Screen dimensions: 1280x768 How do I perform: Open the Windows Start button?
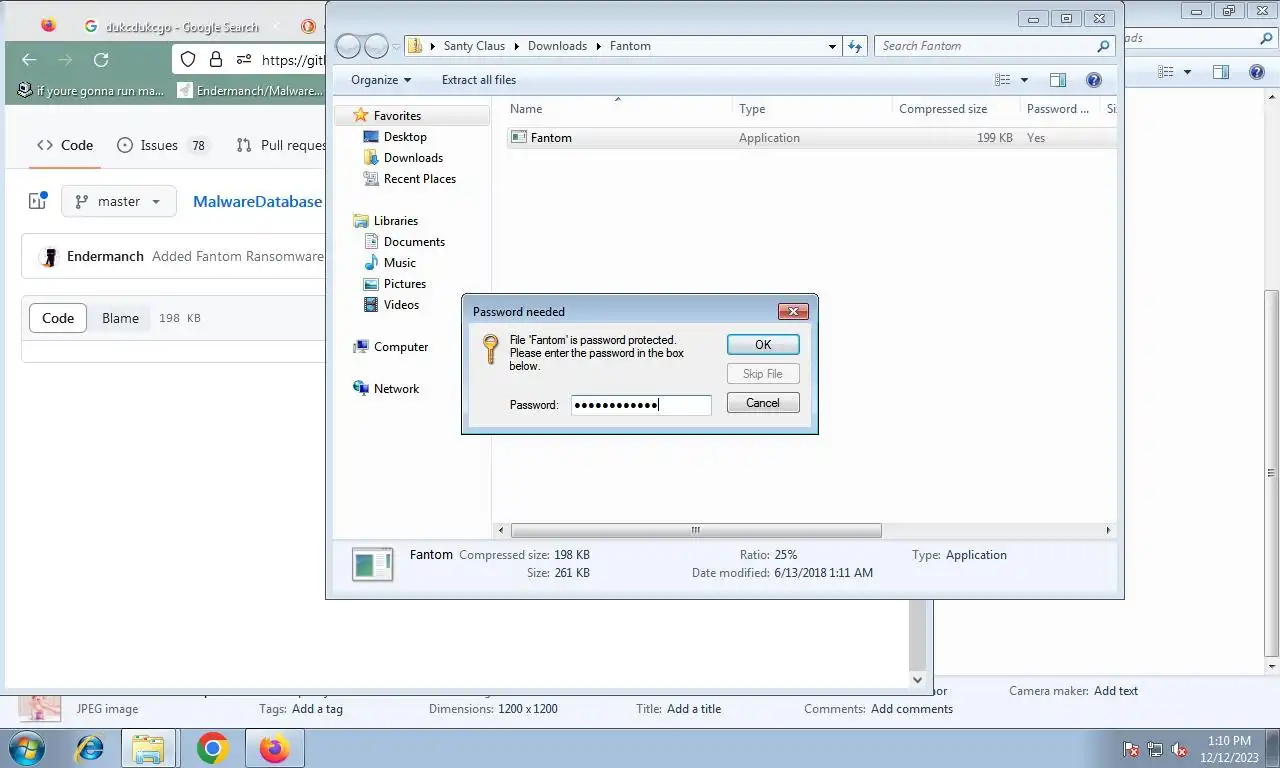click(27, 748)
